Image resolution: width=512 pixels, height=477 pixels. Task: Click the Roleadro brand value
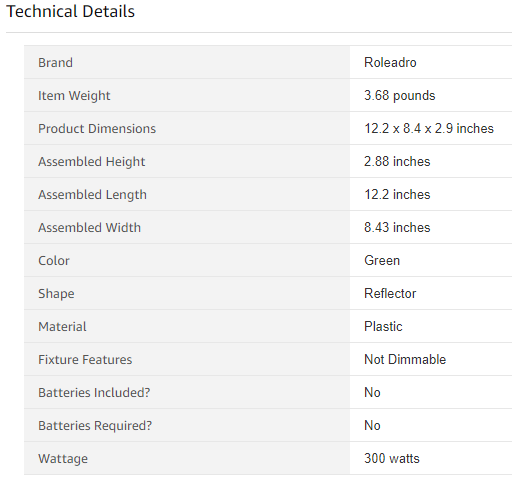tap(390, 62)
